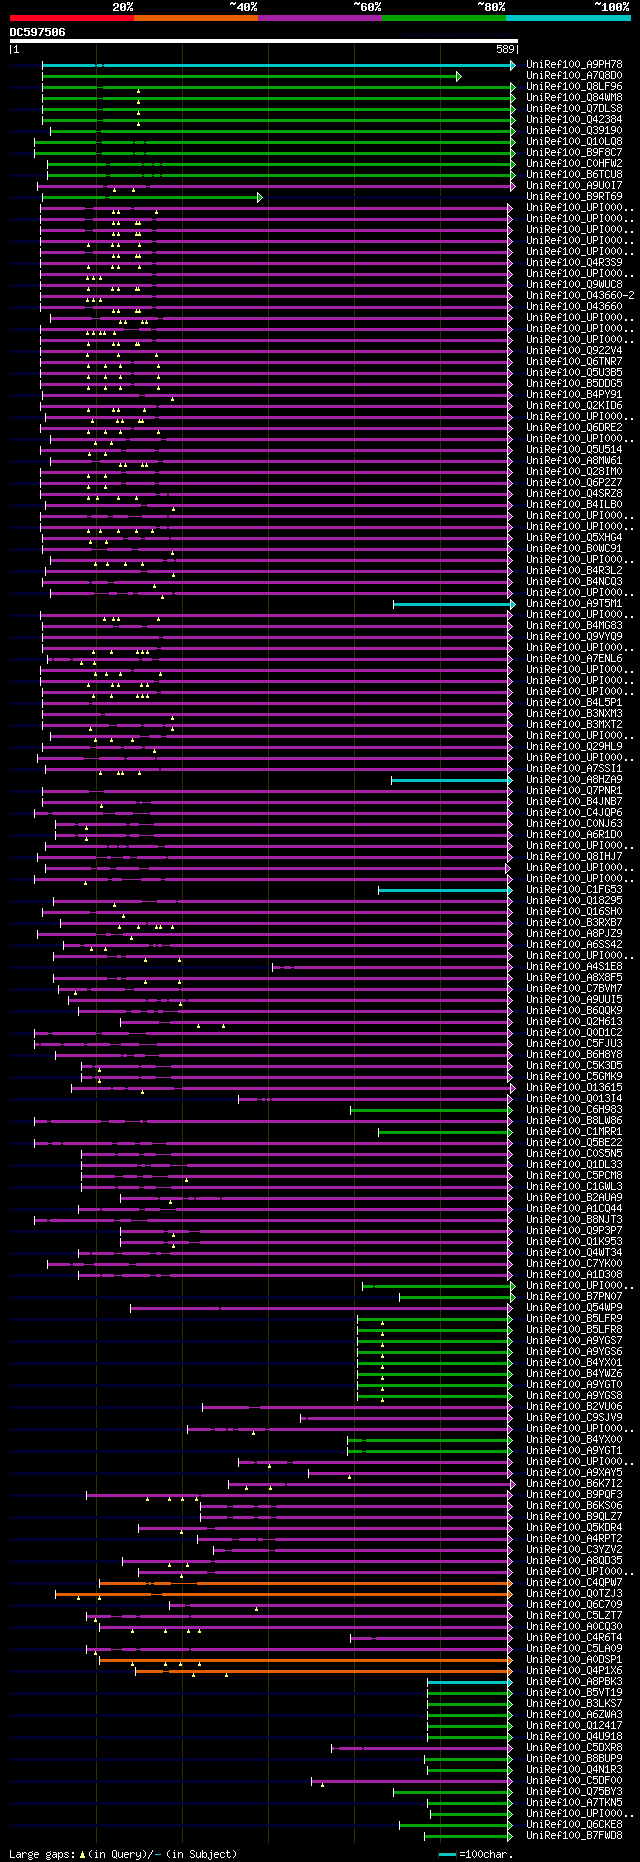Open hit UniRef100_A7Q8D0
640x1862 pixels.
[574, 75]
